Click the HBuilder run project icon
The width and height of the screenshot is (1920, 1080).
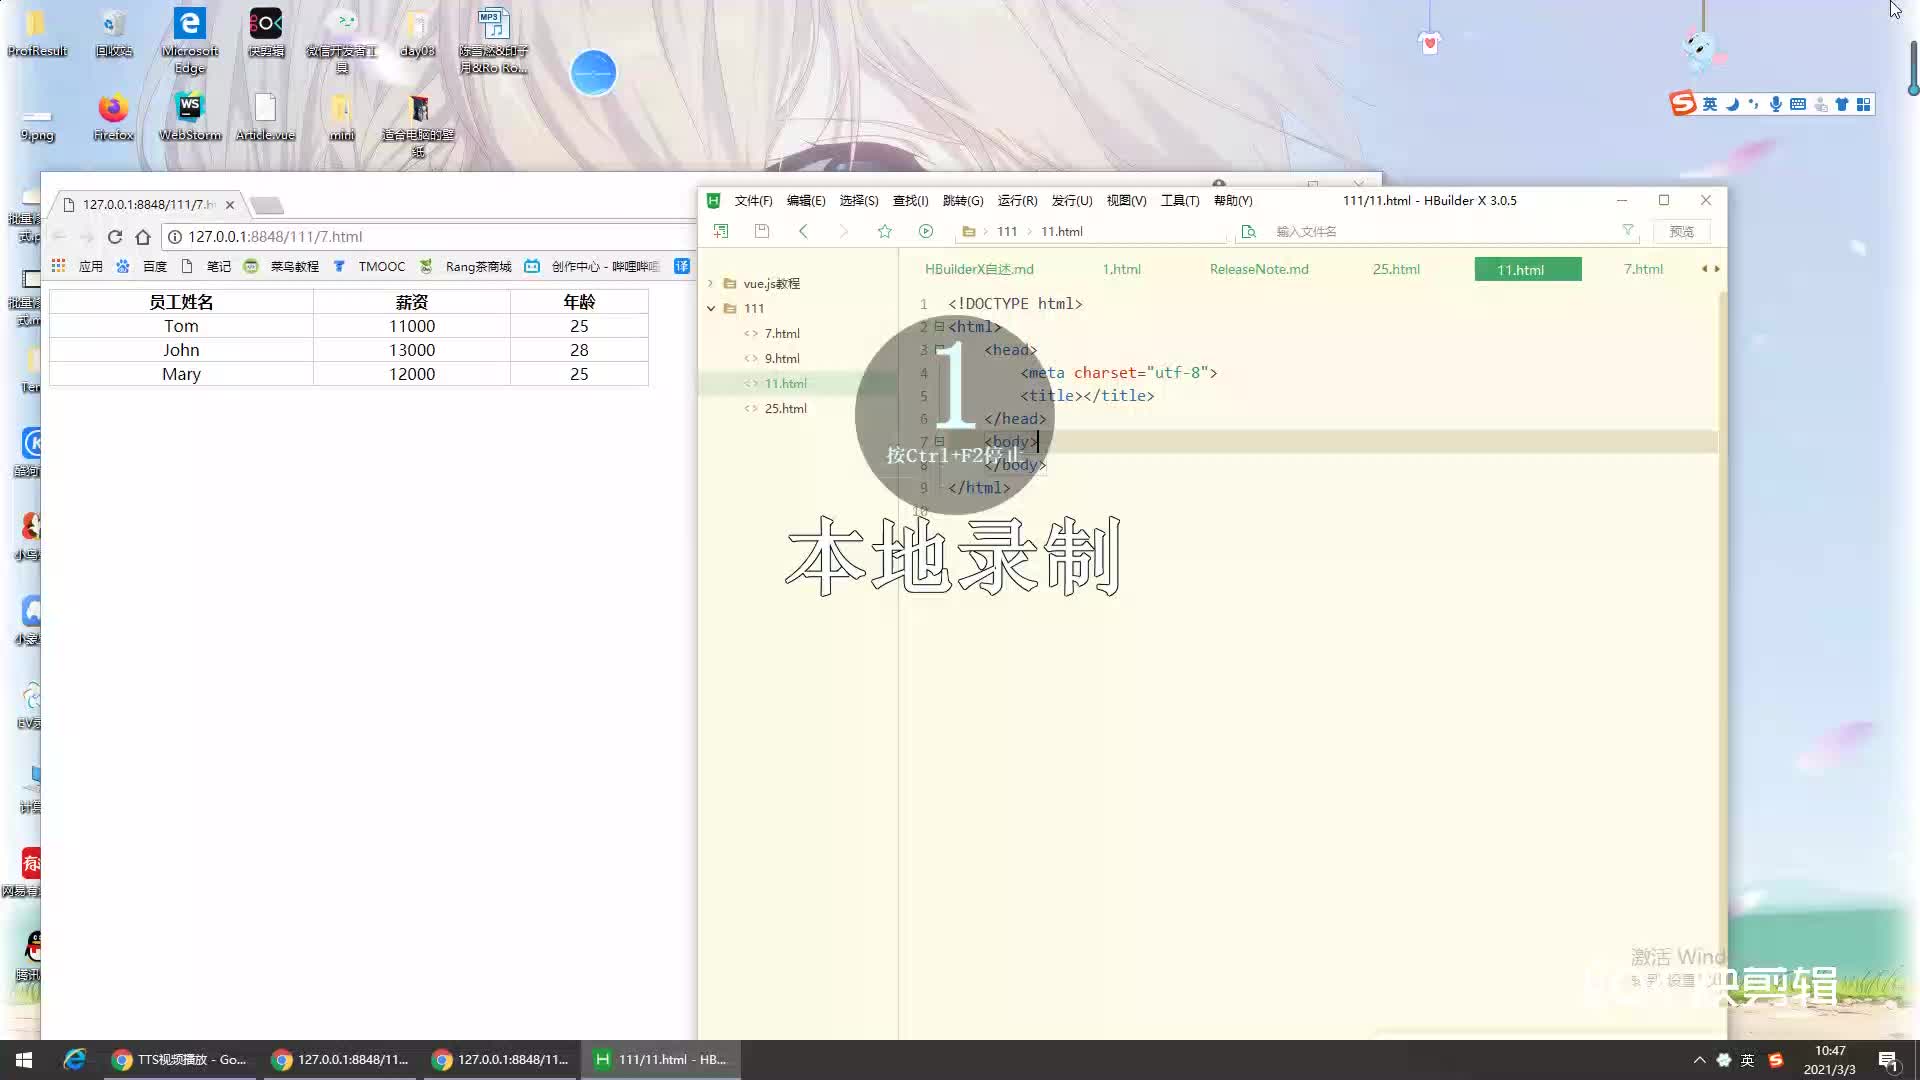tap(926, 231)
